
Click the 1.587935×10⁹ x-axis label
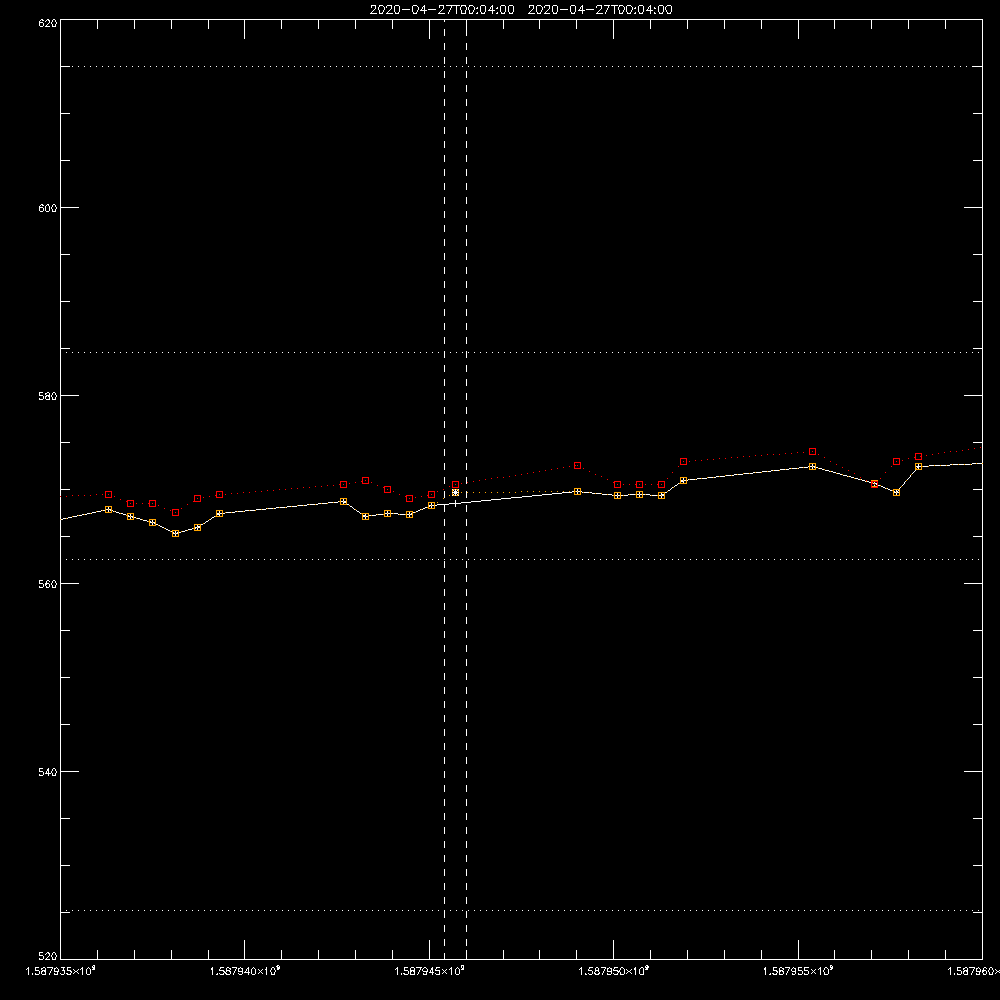click(x=61, y=971)
